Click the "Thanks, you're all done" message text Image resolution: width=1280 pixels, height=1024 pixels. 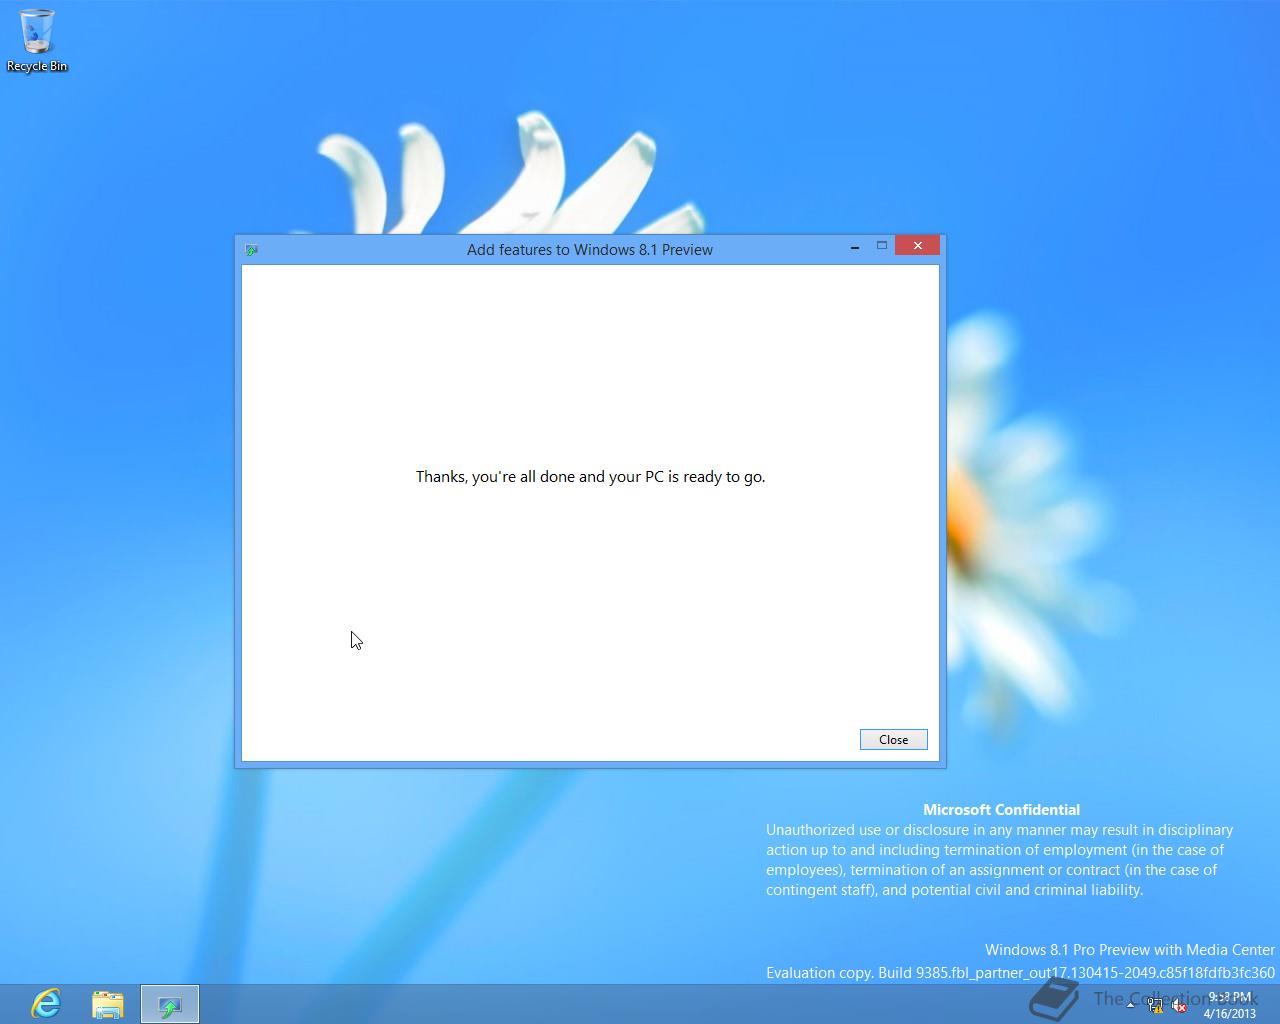[x=590, y=477]
